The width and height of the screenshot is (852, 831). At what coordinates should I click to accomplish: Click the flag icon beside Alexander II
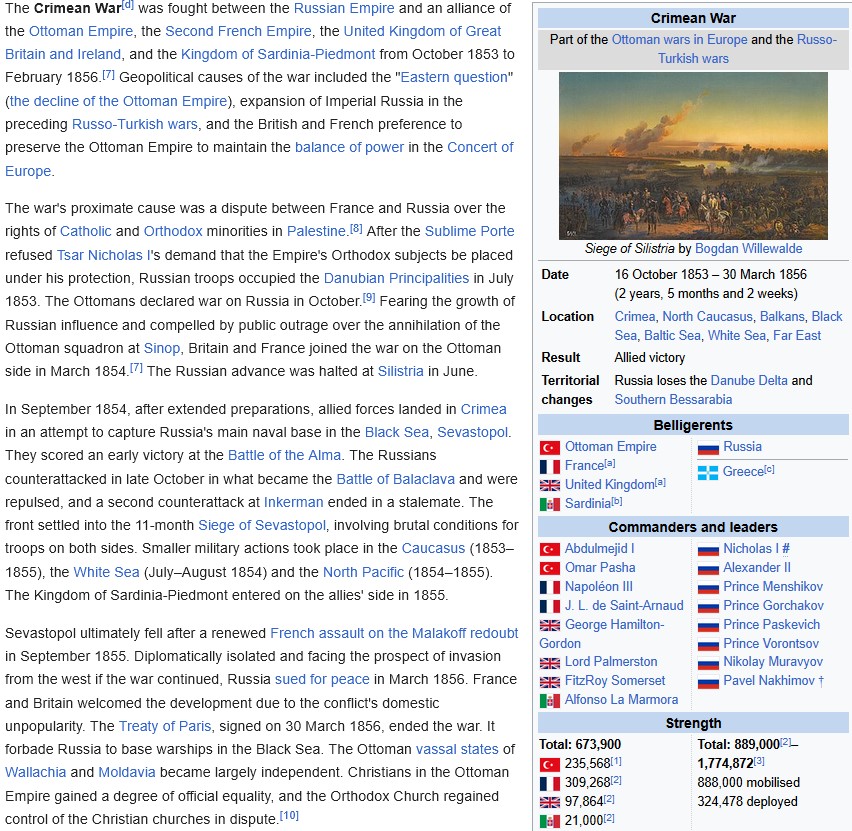tap(708, 568)
